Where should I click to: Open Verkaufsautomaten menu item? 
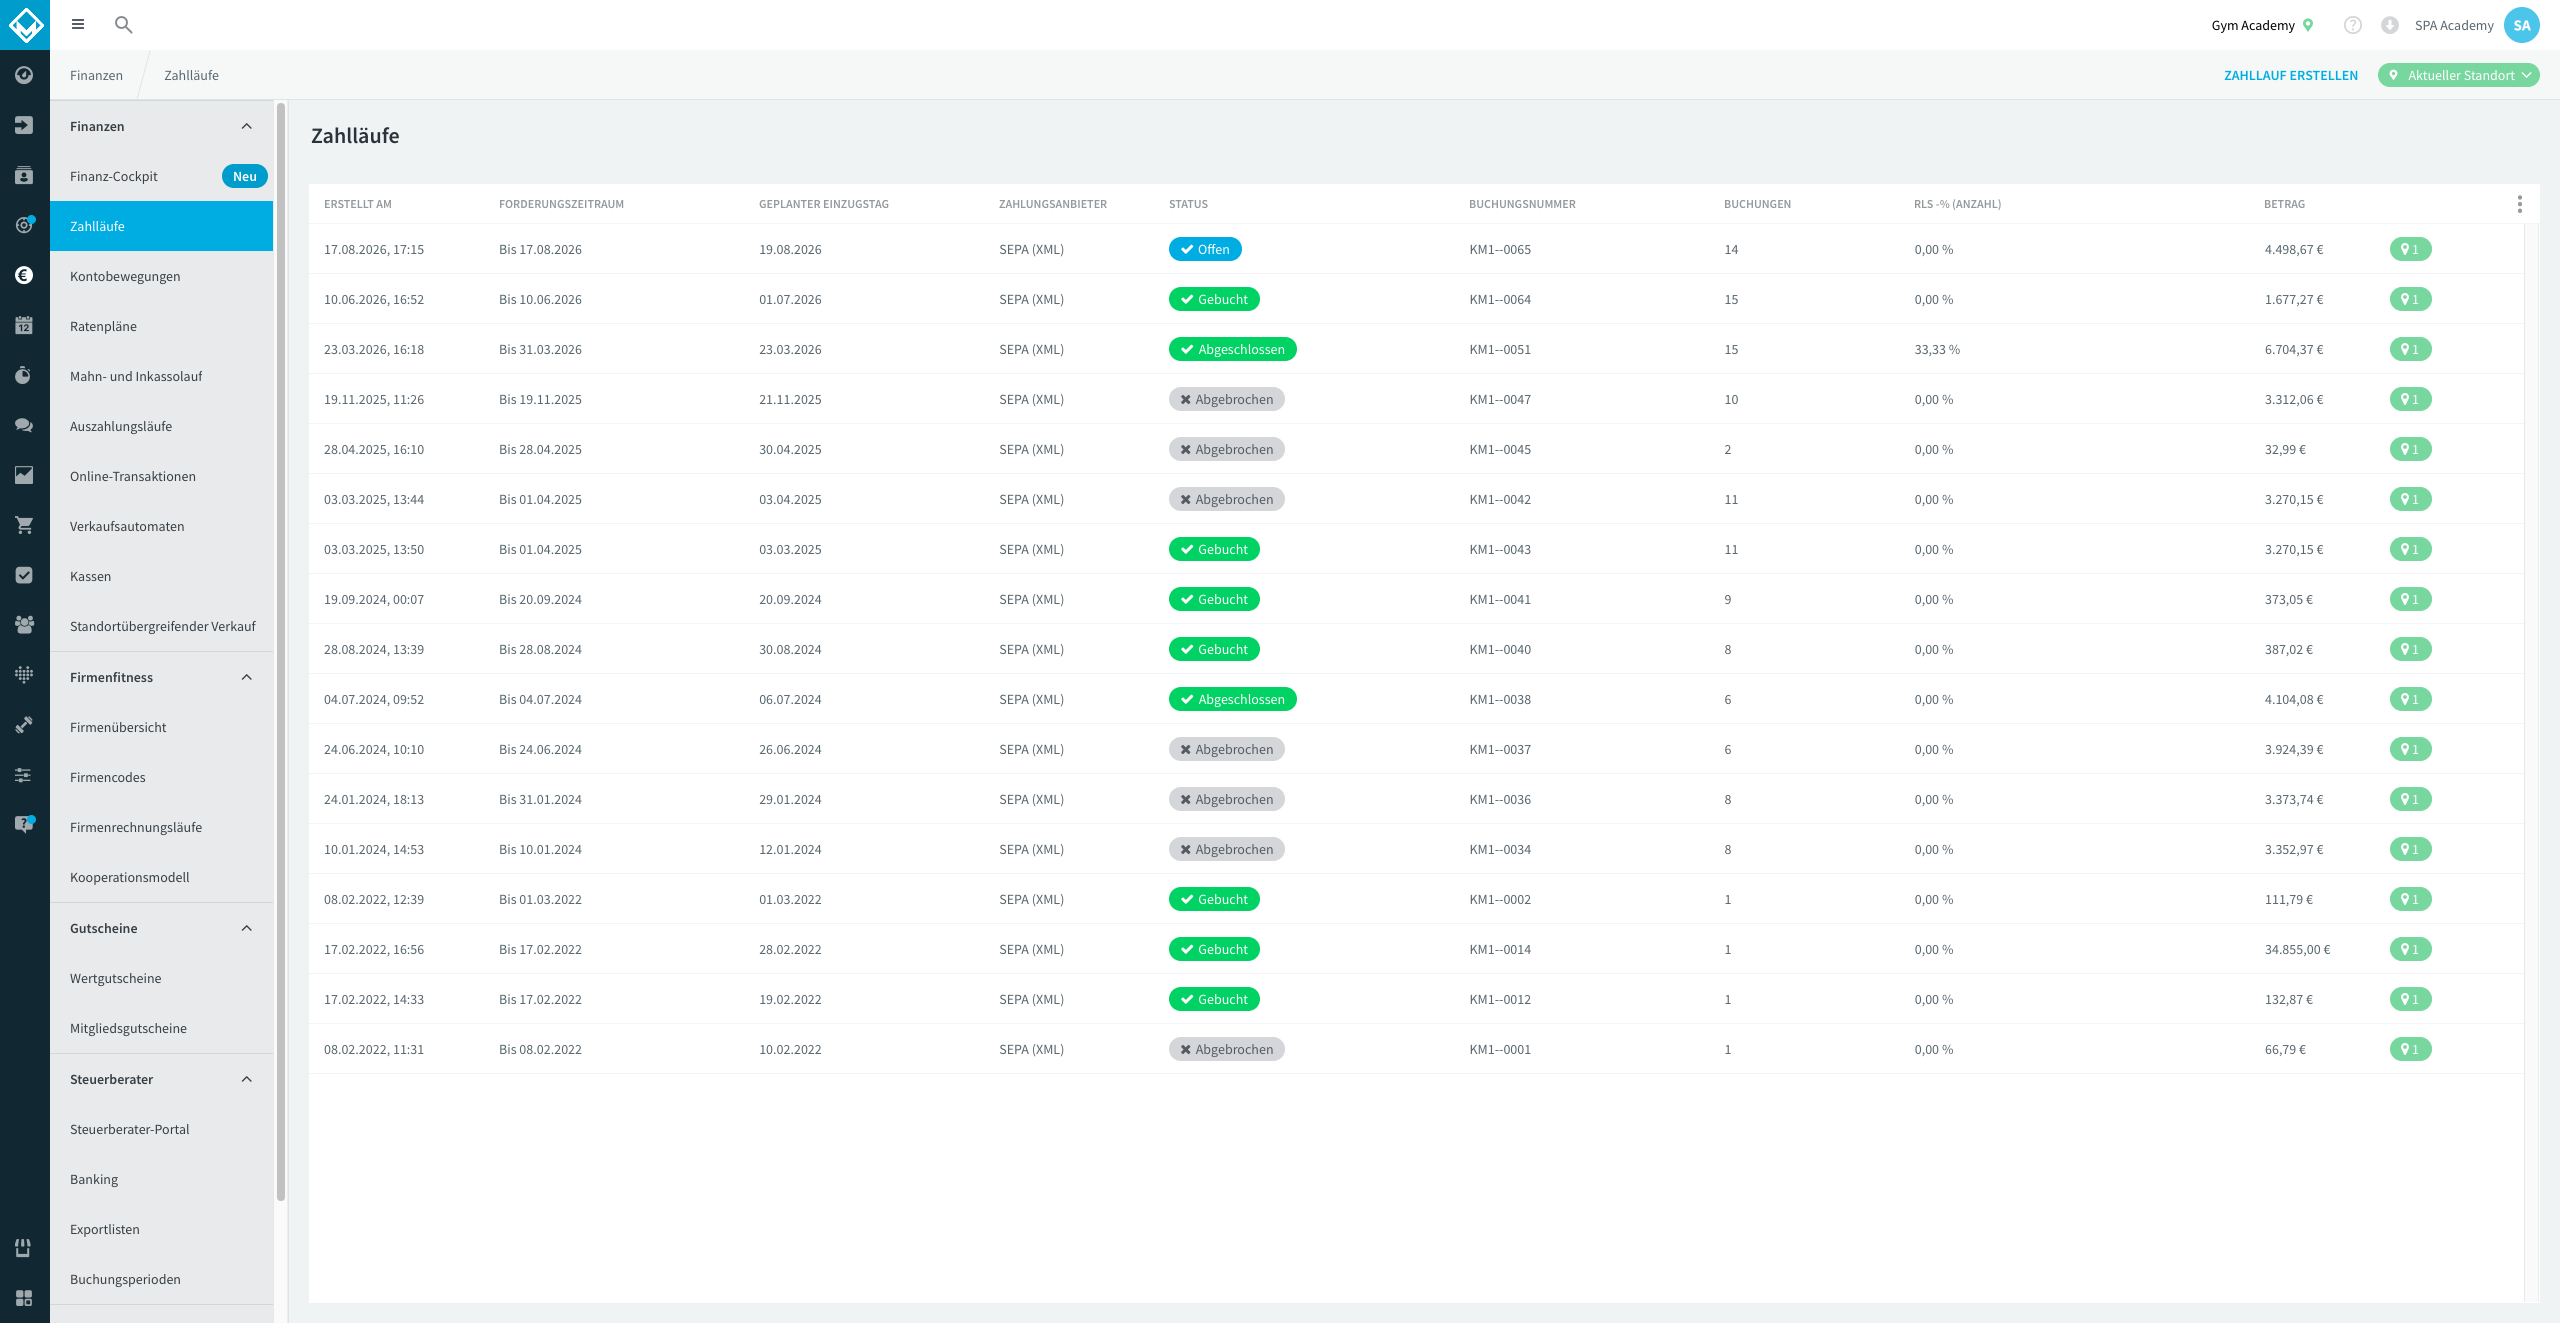161,526
